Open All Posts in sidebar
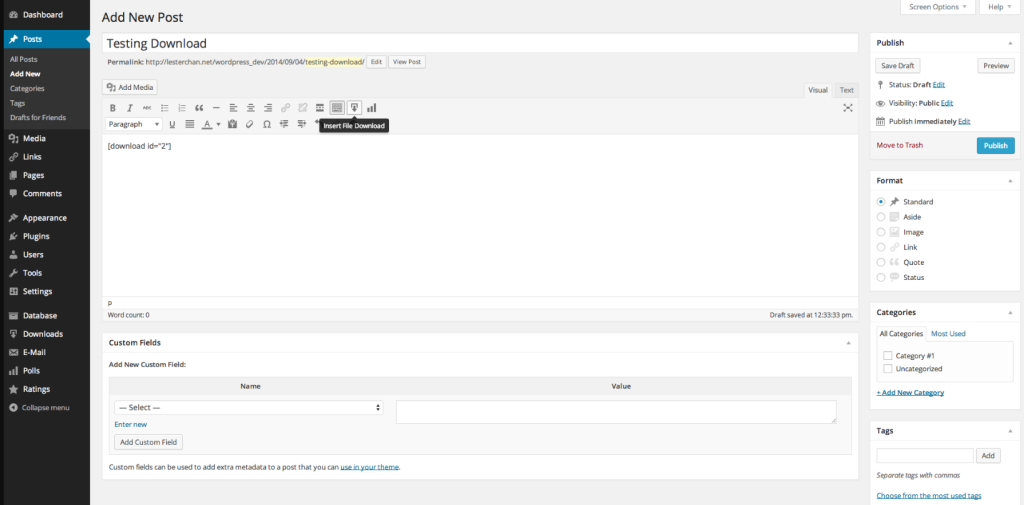Image resolution: width=1024 pixels, height=505 pixels. point(24,59)
